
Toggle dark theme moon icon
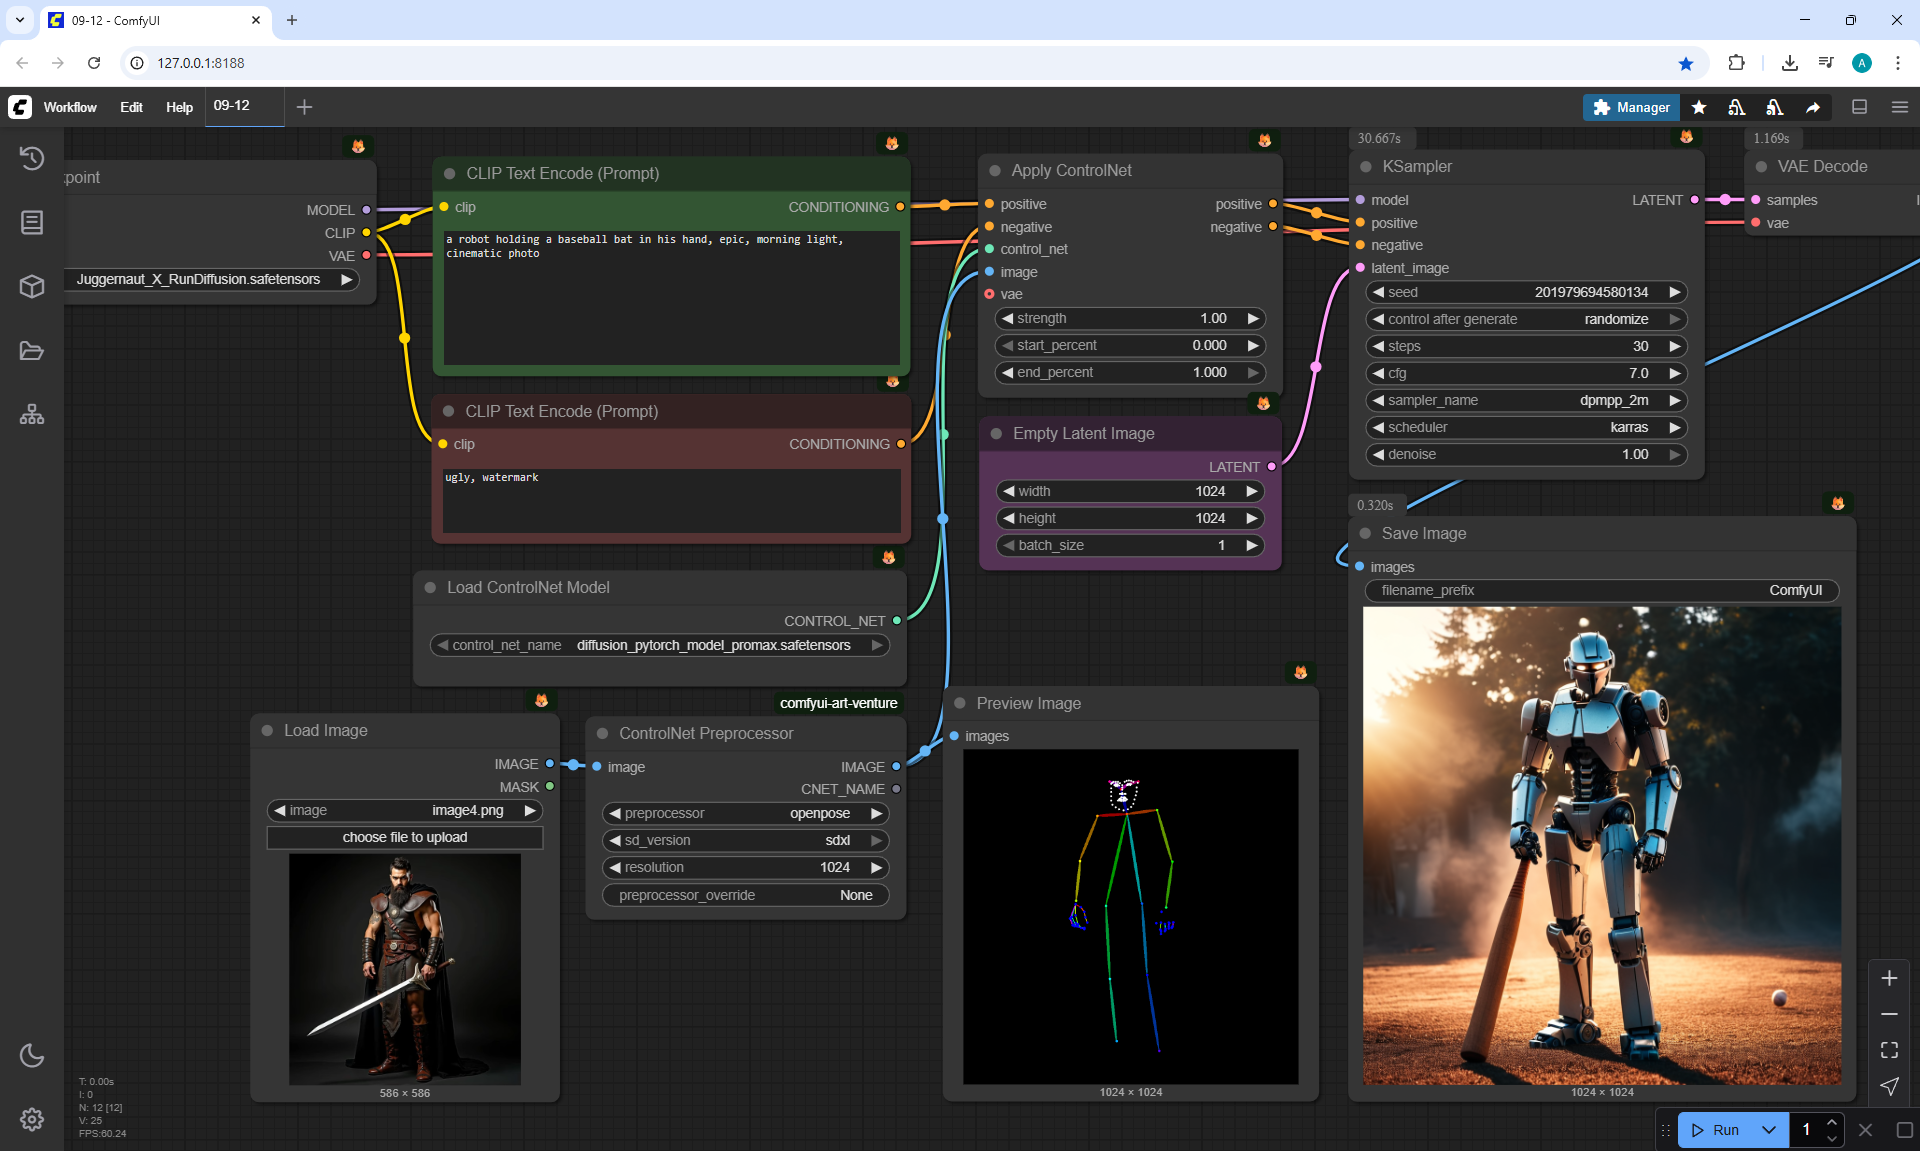pos(32,1055)
